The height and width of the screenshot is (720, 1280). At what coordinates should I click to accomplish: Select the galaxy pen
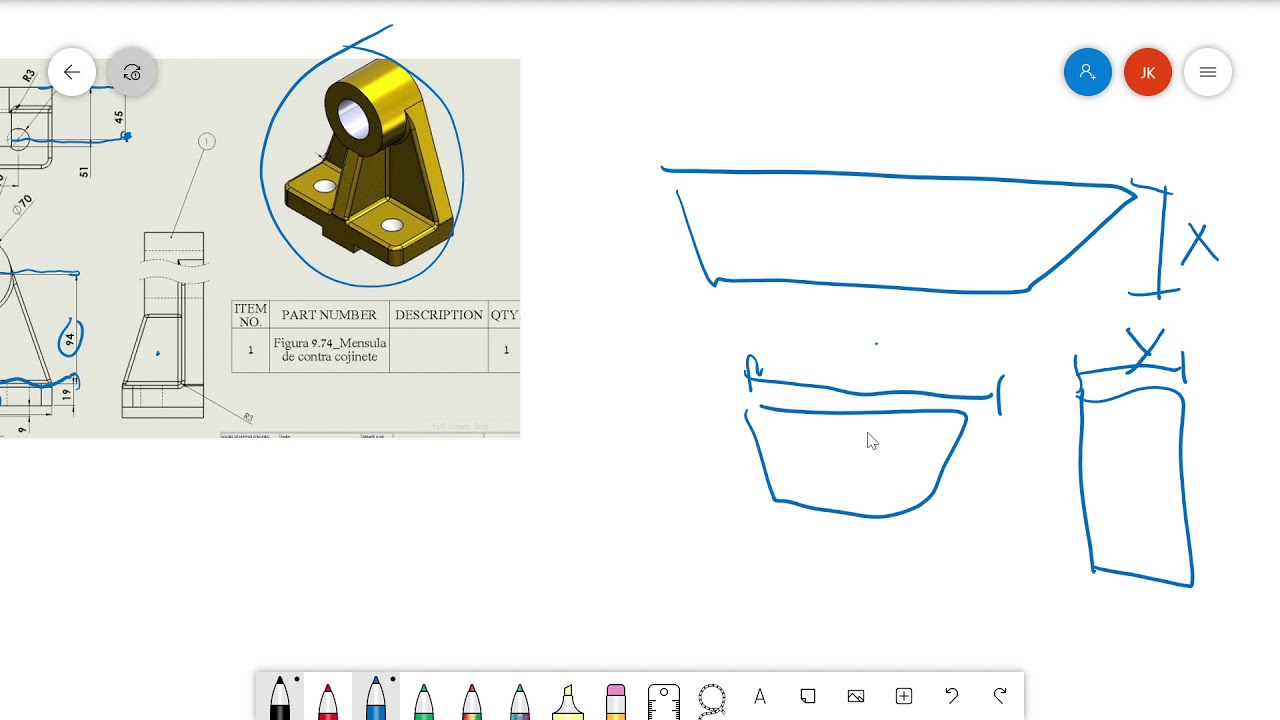coord(520,699)
